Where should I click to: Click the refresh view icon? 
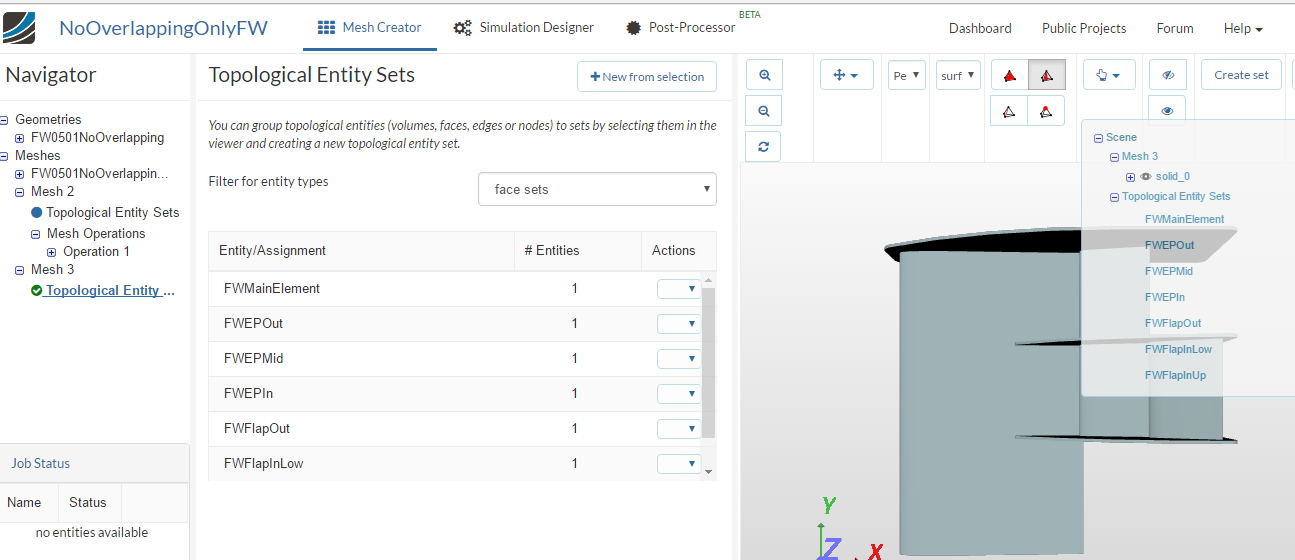click(764, 146)
